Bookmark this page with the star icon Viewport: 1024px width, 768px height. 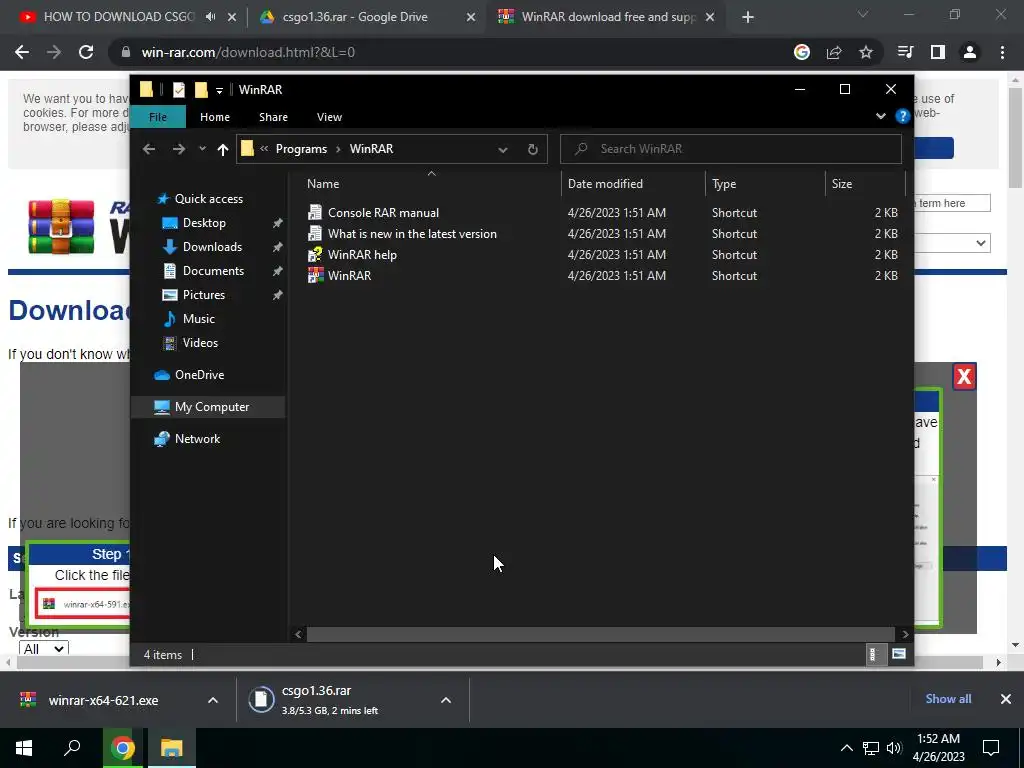point(866,52)
